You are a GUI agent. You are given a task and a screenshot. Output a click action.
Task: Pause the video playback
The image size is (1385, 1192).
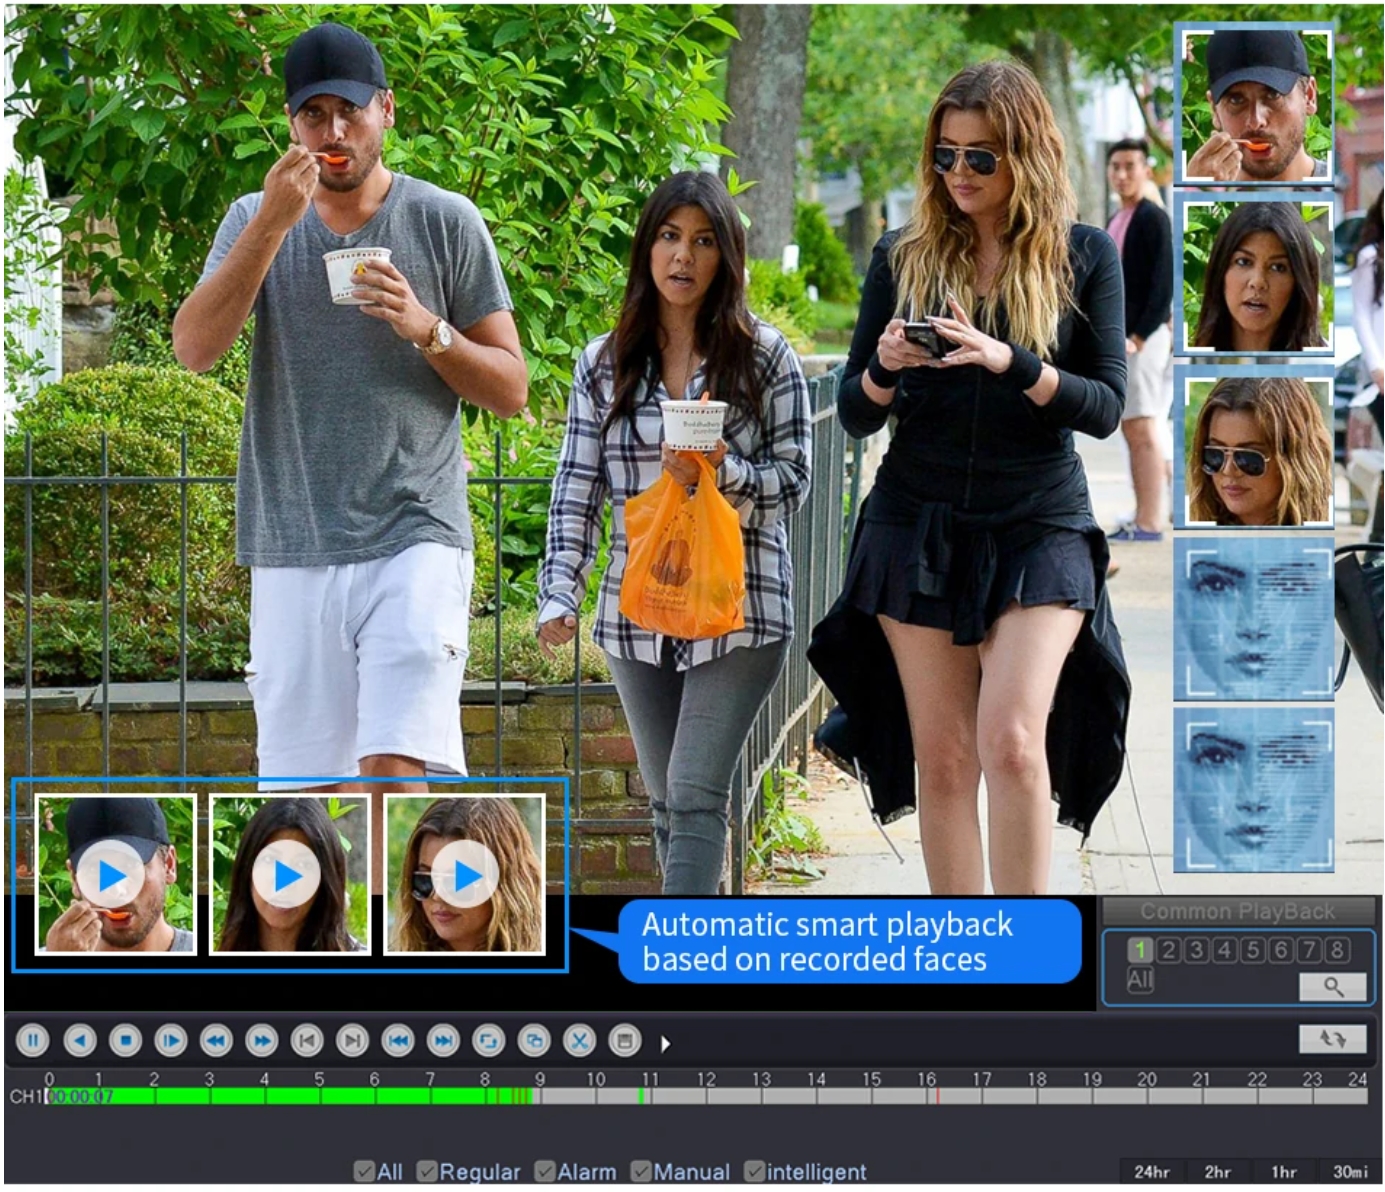(x=33, y=1041)
